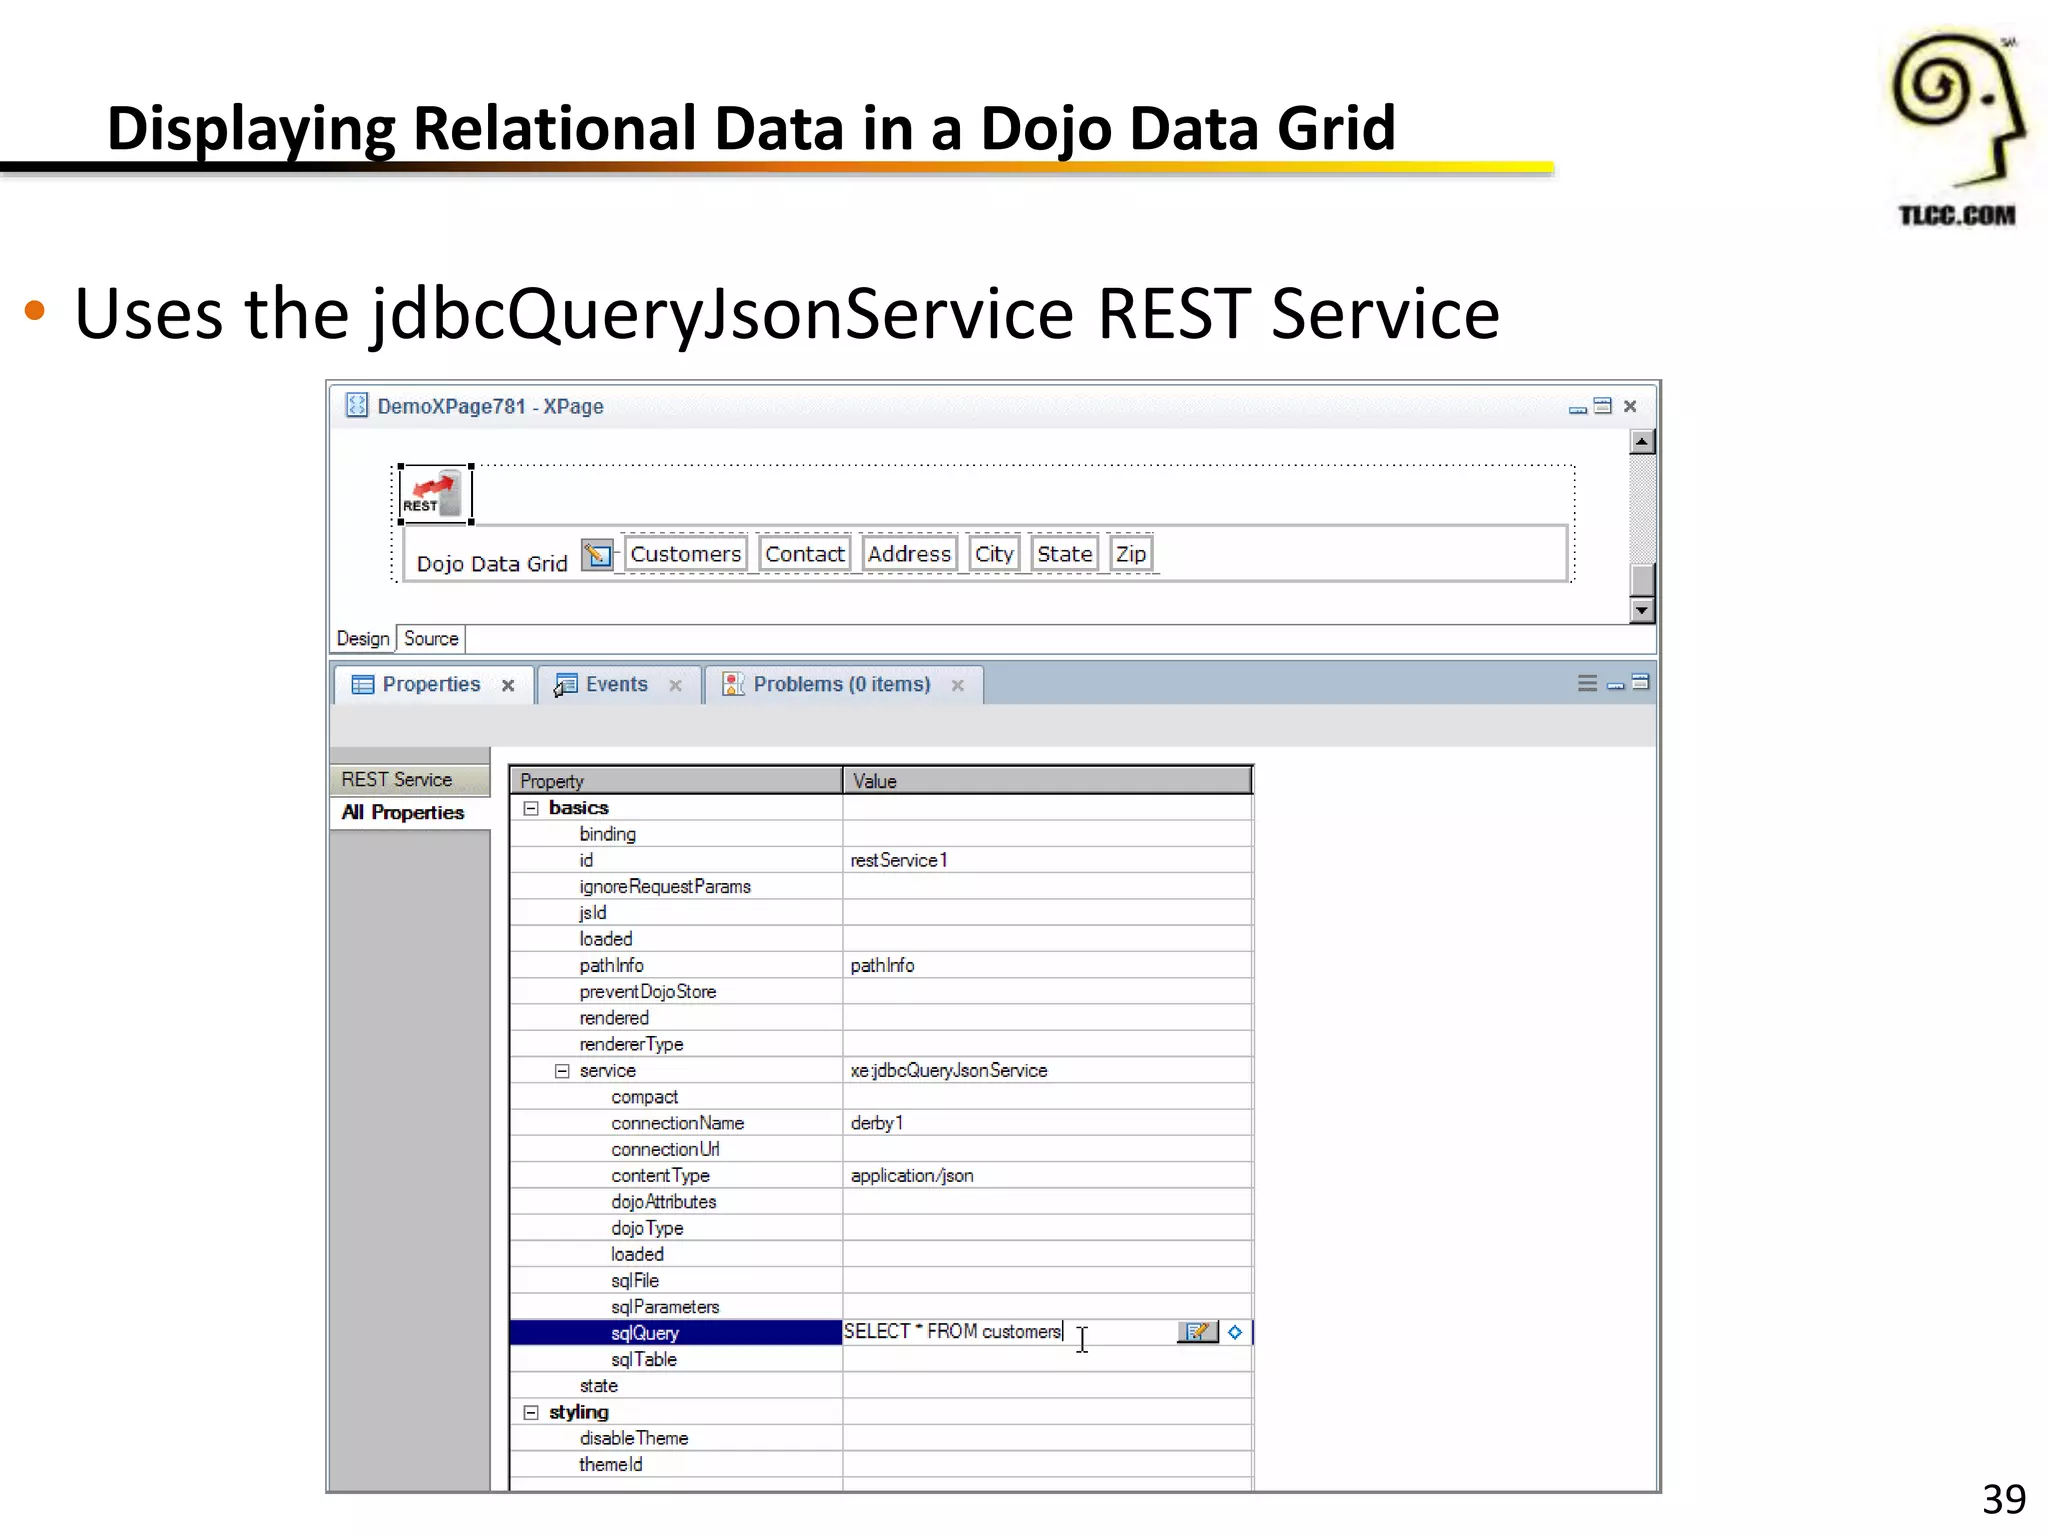Select the disableTheme property row
This screenshot has height=1536, width=2048.
pyautogui.click(x=881, y=1438)
